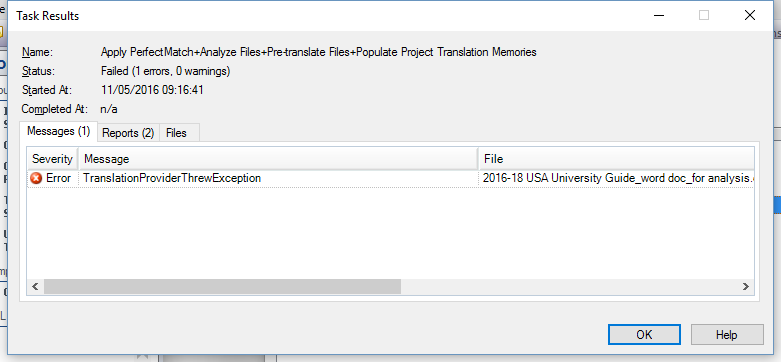Click the File column header
781x362 pixels.
(x=616, y=159)
